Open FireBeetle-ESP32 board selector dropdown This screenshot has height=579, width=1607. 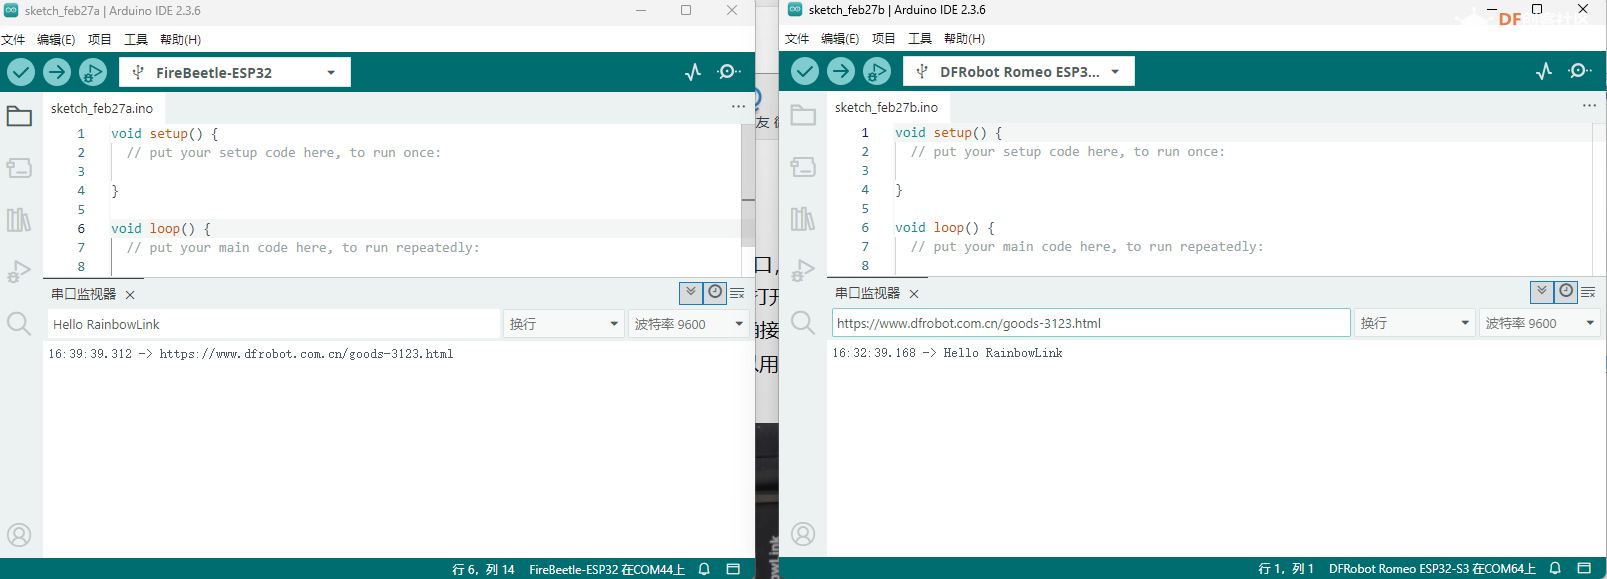point(234,72)
